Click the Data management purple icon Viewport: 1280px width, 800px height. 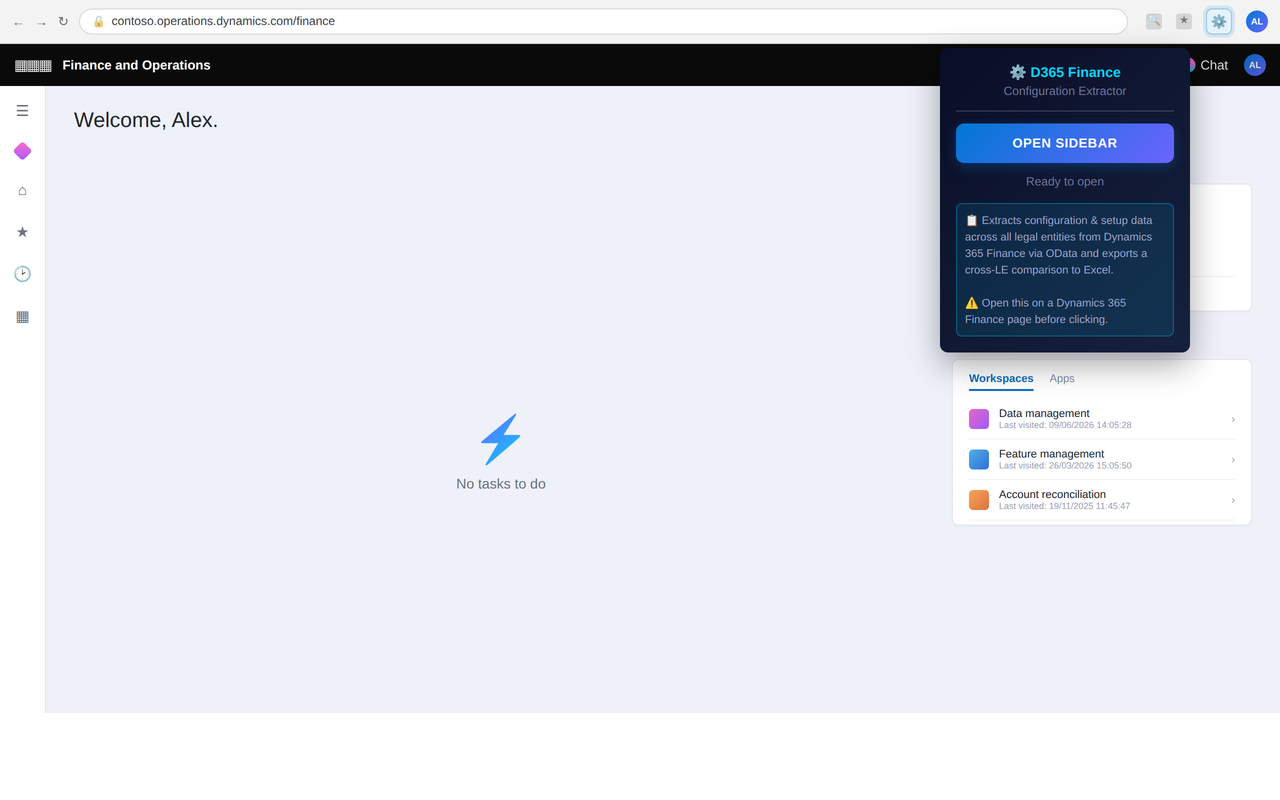[979, 419]
